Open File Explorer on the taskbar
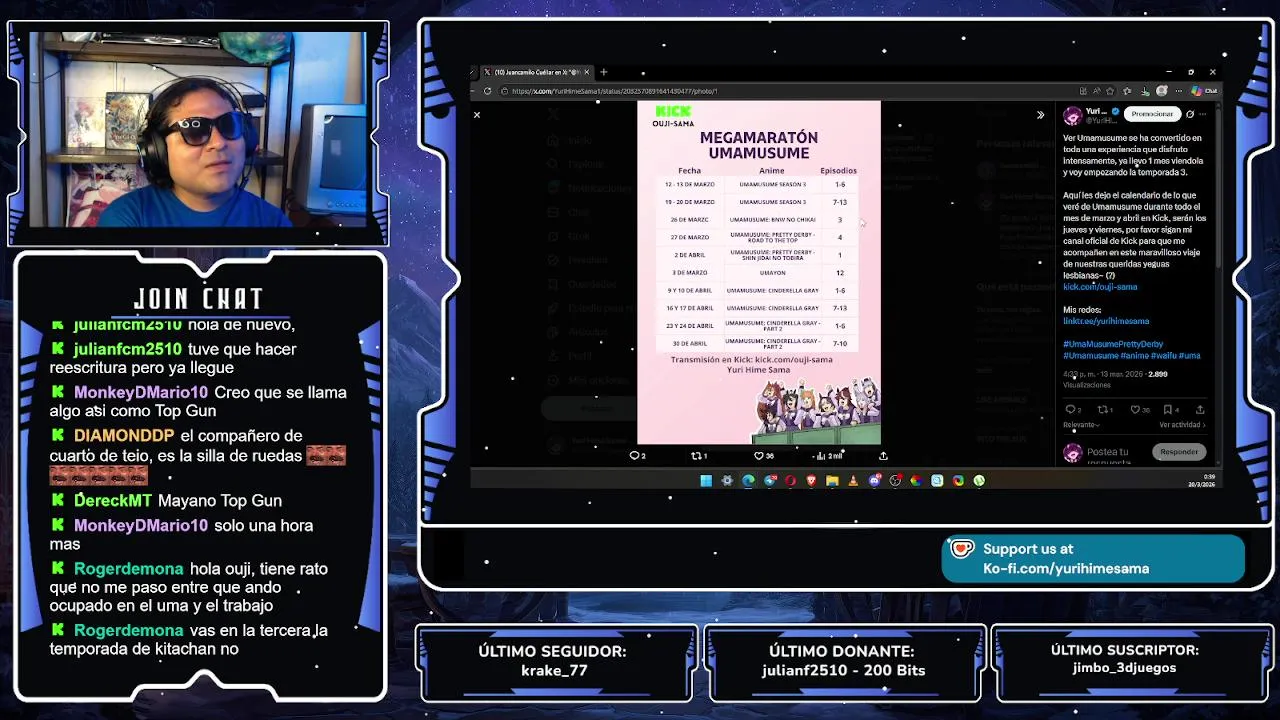This screenshot has height=720, width=1280. 832,481
